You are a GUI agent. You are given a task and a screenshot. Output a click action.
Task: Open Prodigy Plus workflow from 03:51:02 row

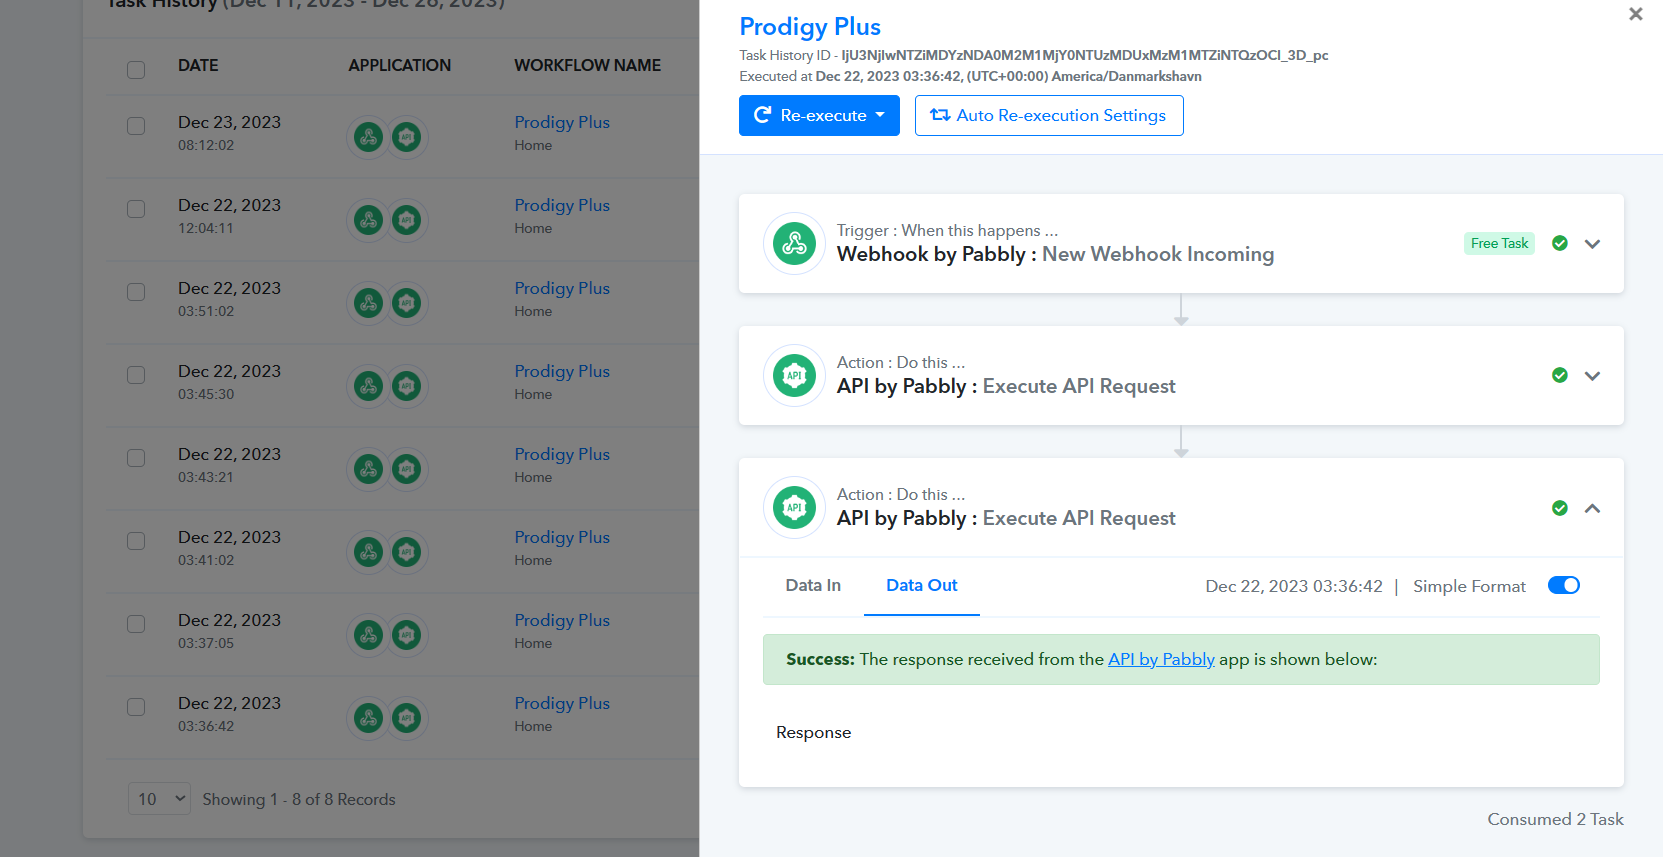tap(562, 288)
